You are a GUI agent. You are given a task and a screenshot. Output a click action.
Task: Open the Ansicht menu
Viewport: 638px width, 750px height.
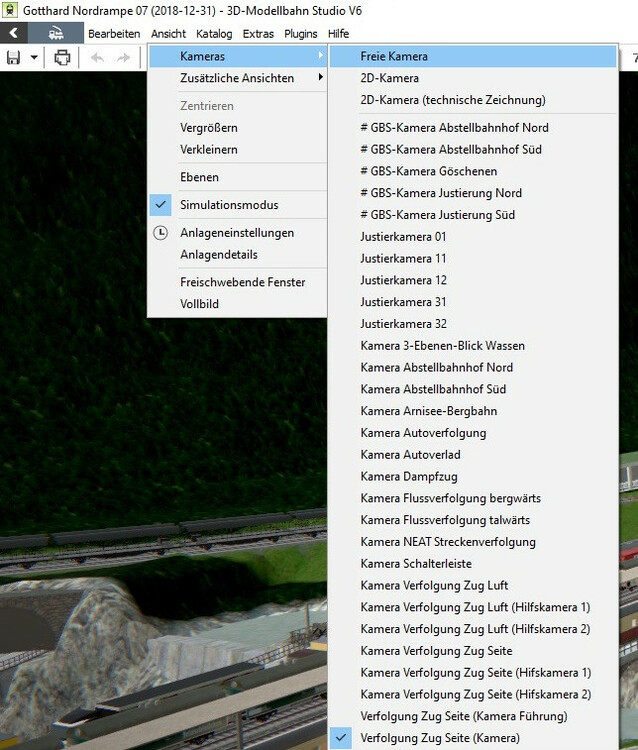(x=168, y=33)
